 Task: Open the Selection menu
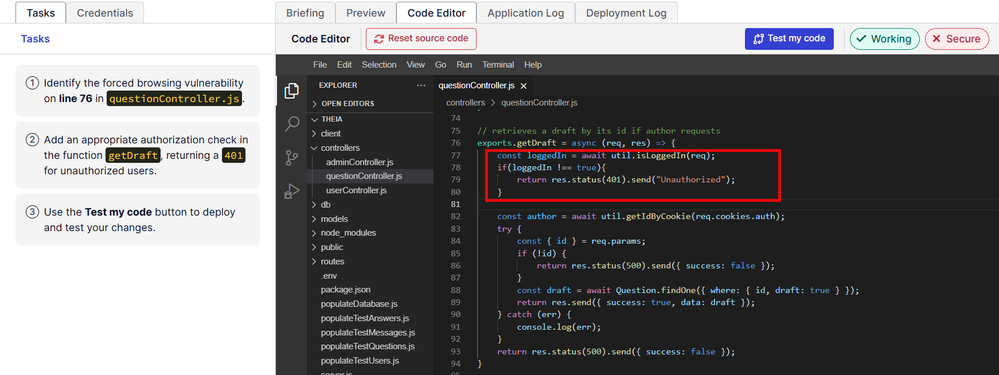tap(379, 65)
